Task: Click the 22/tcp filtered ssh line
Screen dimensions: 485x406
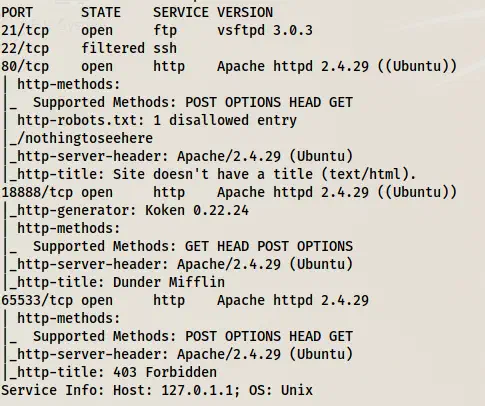Action: tap(89, 48)
